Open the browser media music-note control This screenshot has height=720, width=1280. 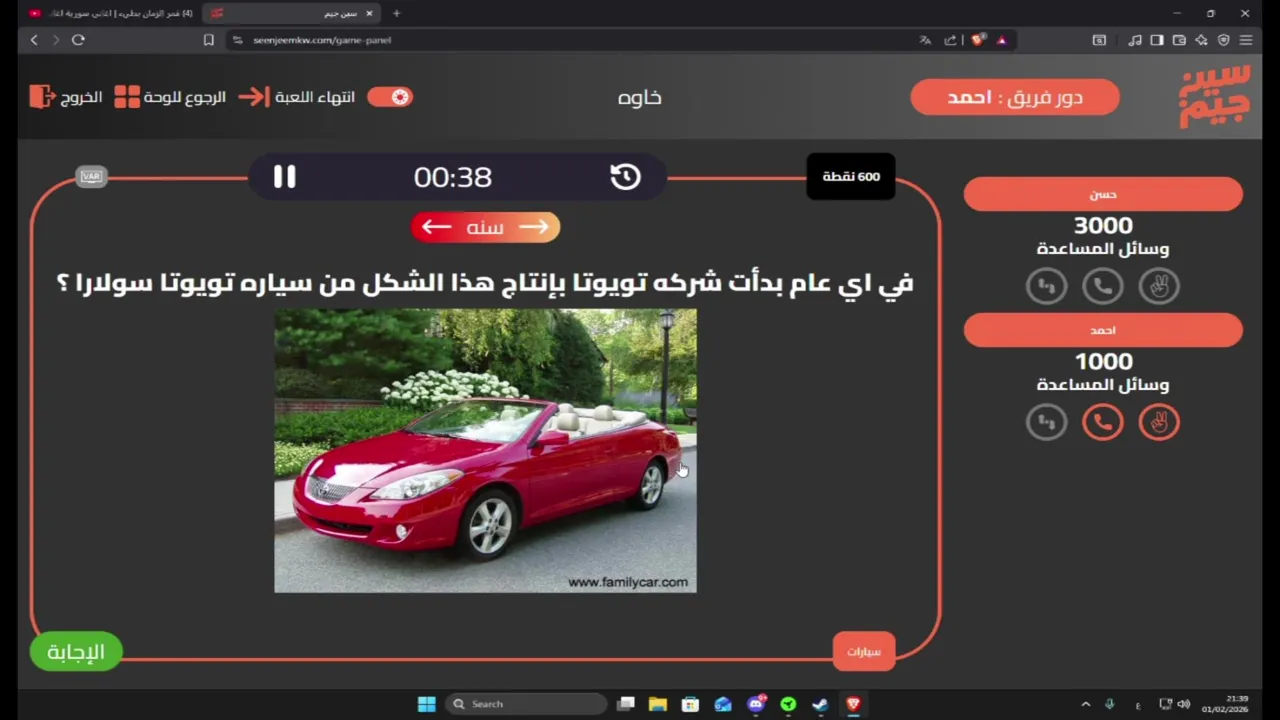click(x=1135, y=40)
